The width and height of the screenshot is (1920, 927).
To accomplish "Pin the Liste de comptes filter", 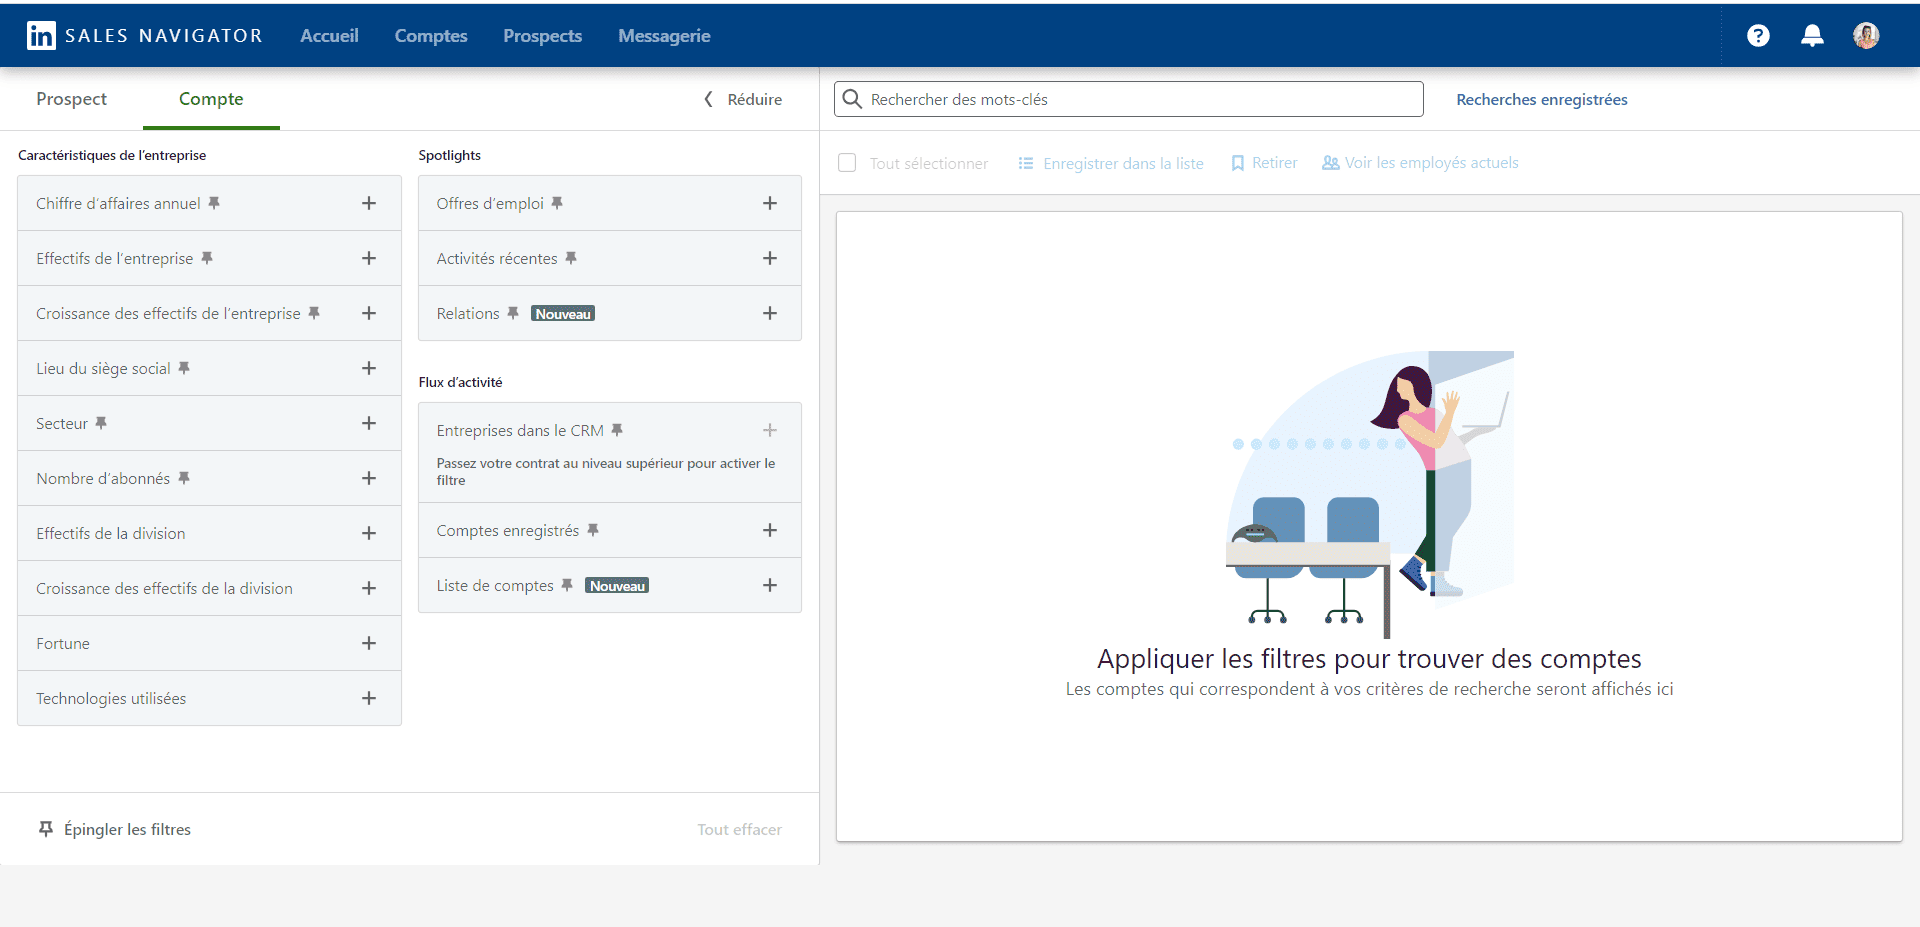I will (x=567, y=585).
